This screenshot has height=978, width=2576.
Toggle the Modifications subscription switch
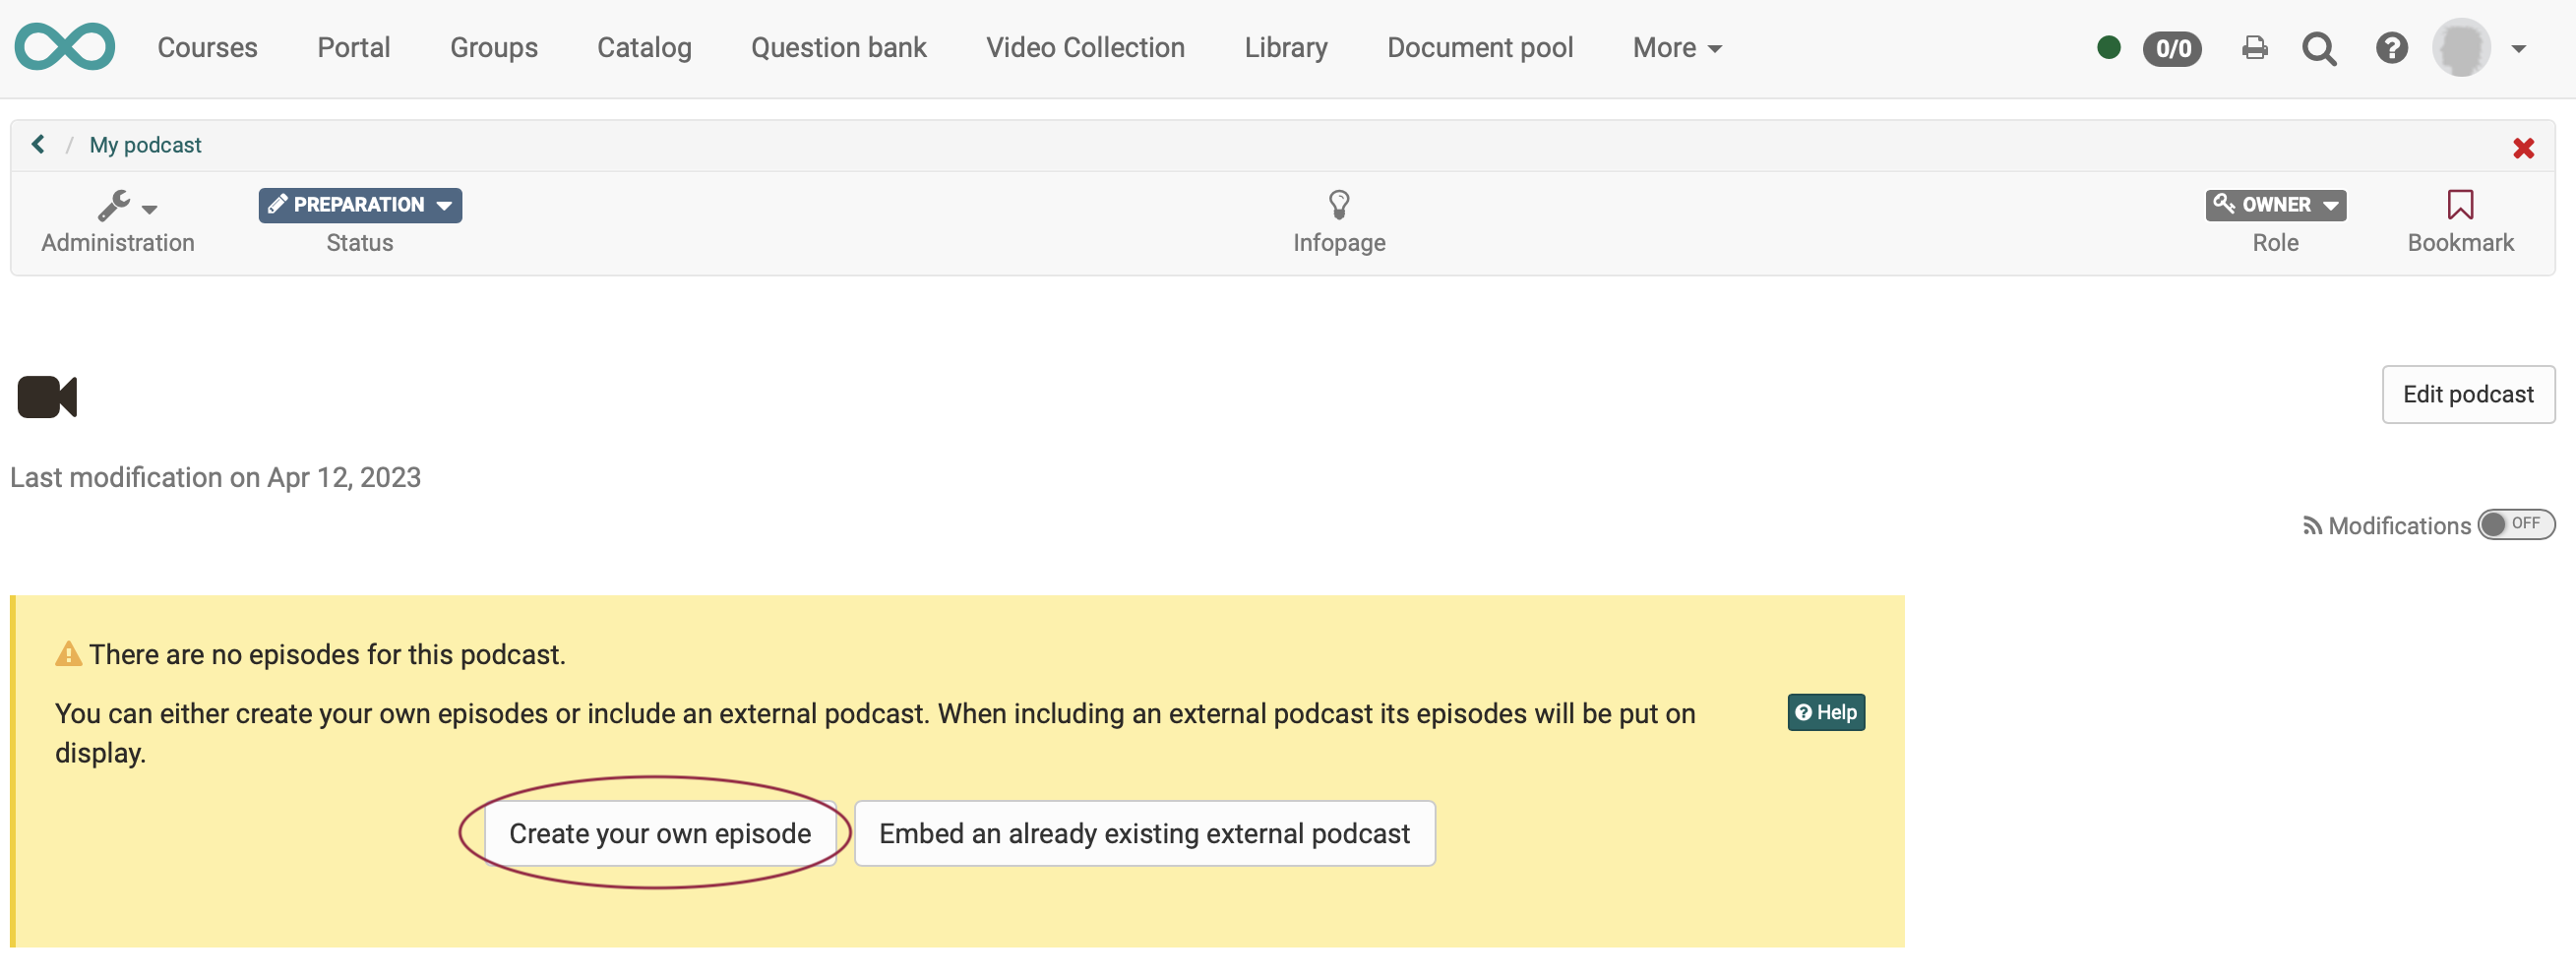(2515, 525)
